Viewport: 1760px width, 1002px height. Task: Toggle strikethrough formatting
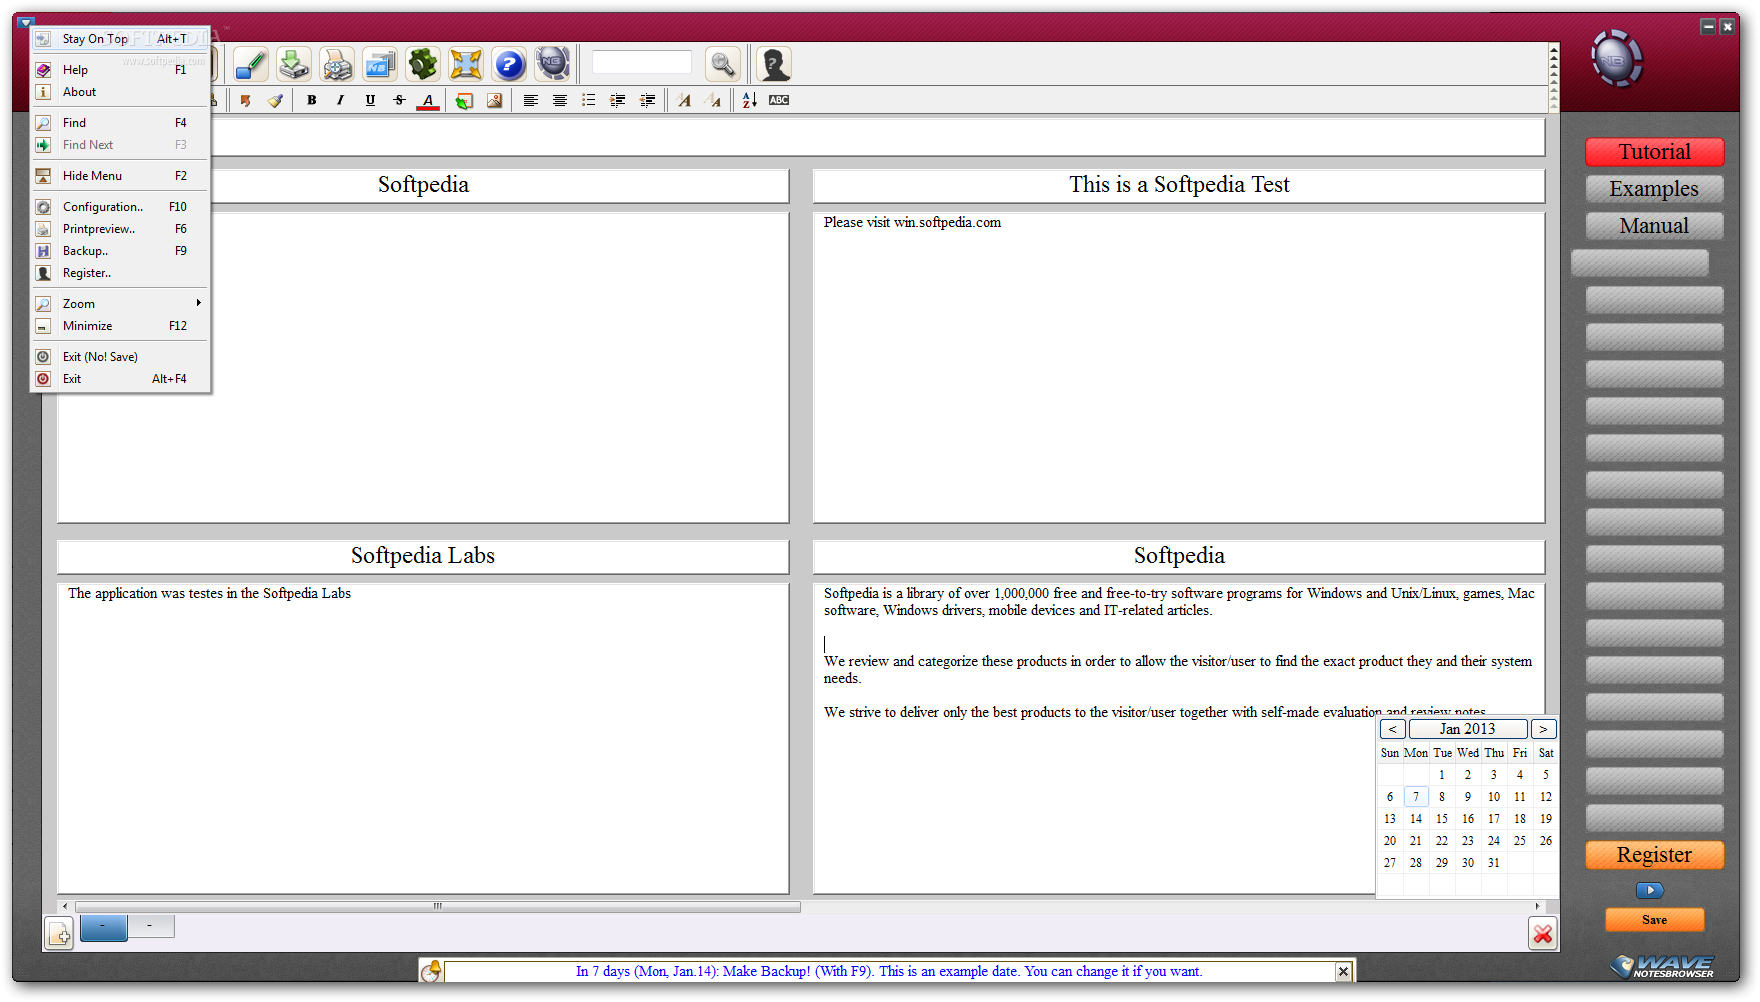tap(399, 100)
